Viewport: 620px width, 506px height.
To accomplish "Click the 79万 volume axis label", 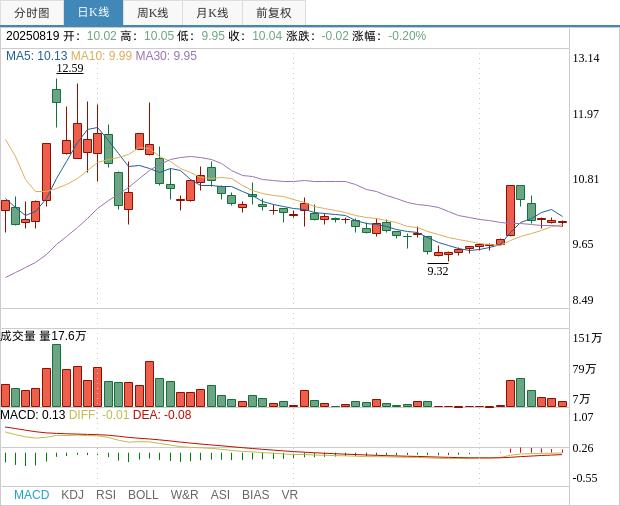I will [584, 369].
